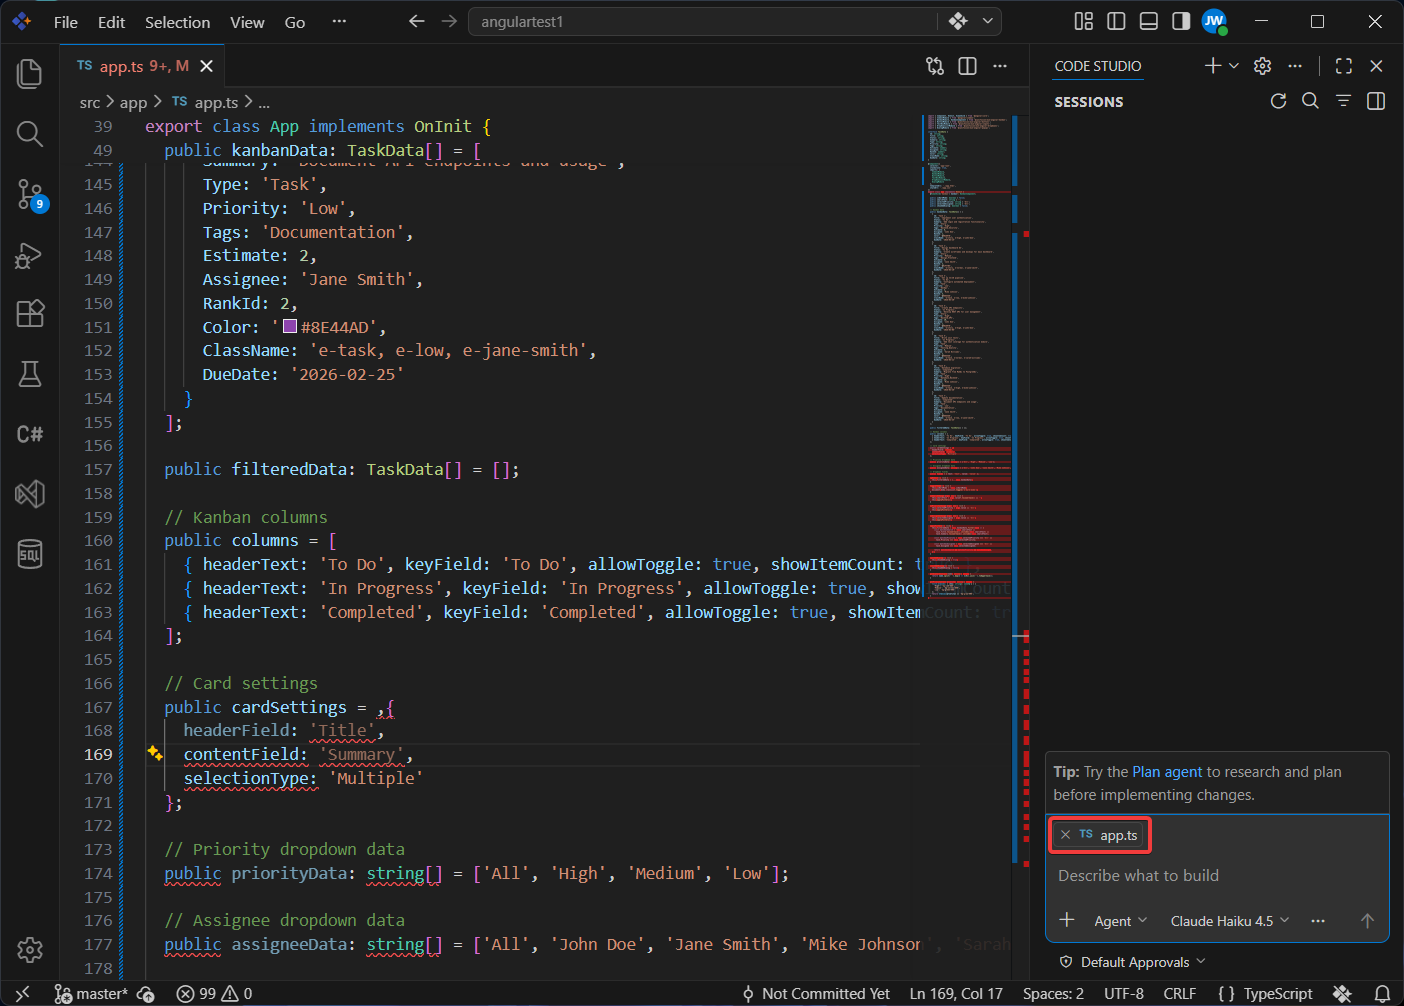
Task: Refresh the Sessions list
Action: pyautogui.click(x=1278, y=101)
